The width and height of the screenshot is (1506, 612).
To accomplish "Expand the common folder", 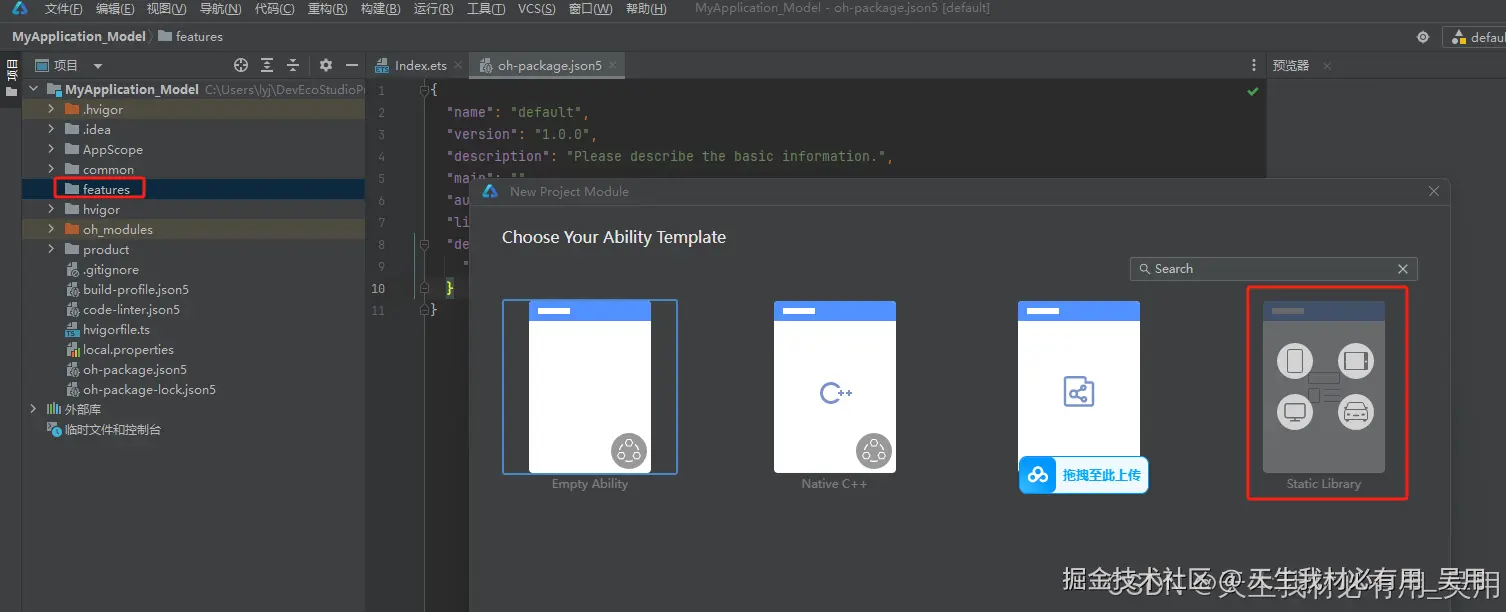I will click(51, 169).
